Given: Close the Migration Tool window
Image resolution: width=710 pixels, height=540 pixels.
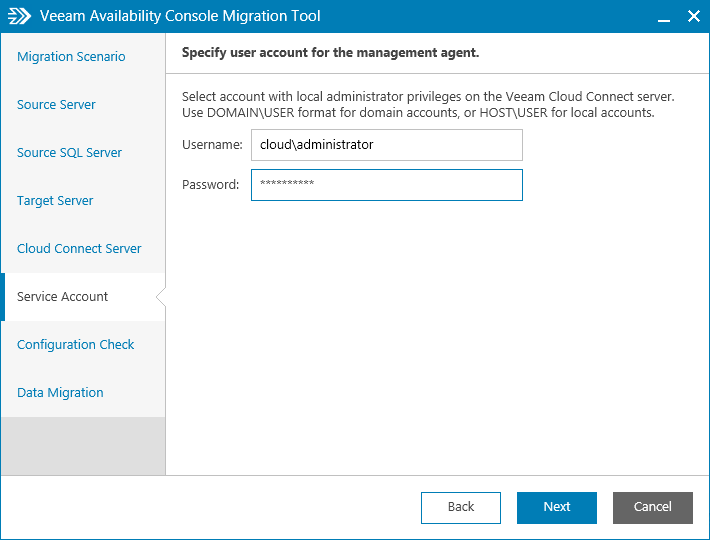Looking at the screenshot, I should click(694, 17).
